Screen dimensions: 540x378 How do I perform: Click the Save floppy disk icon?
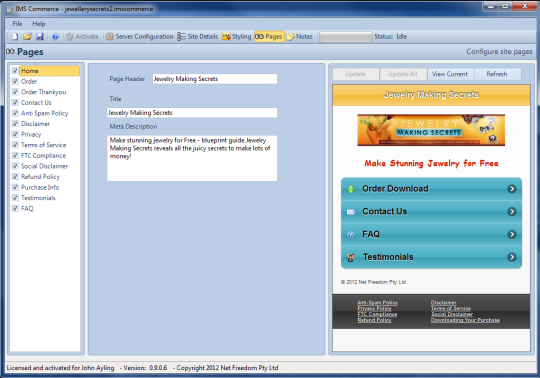40,36
